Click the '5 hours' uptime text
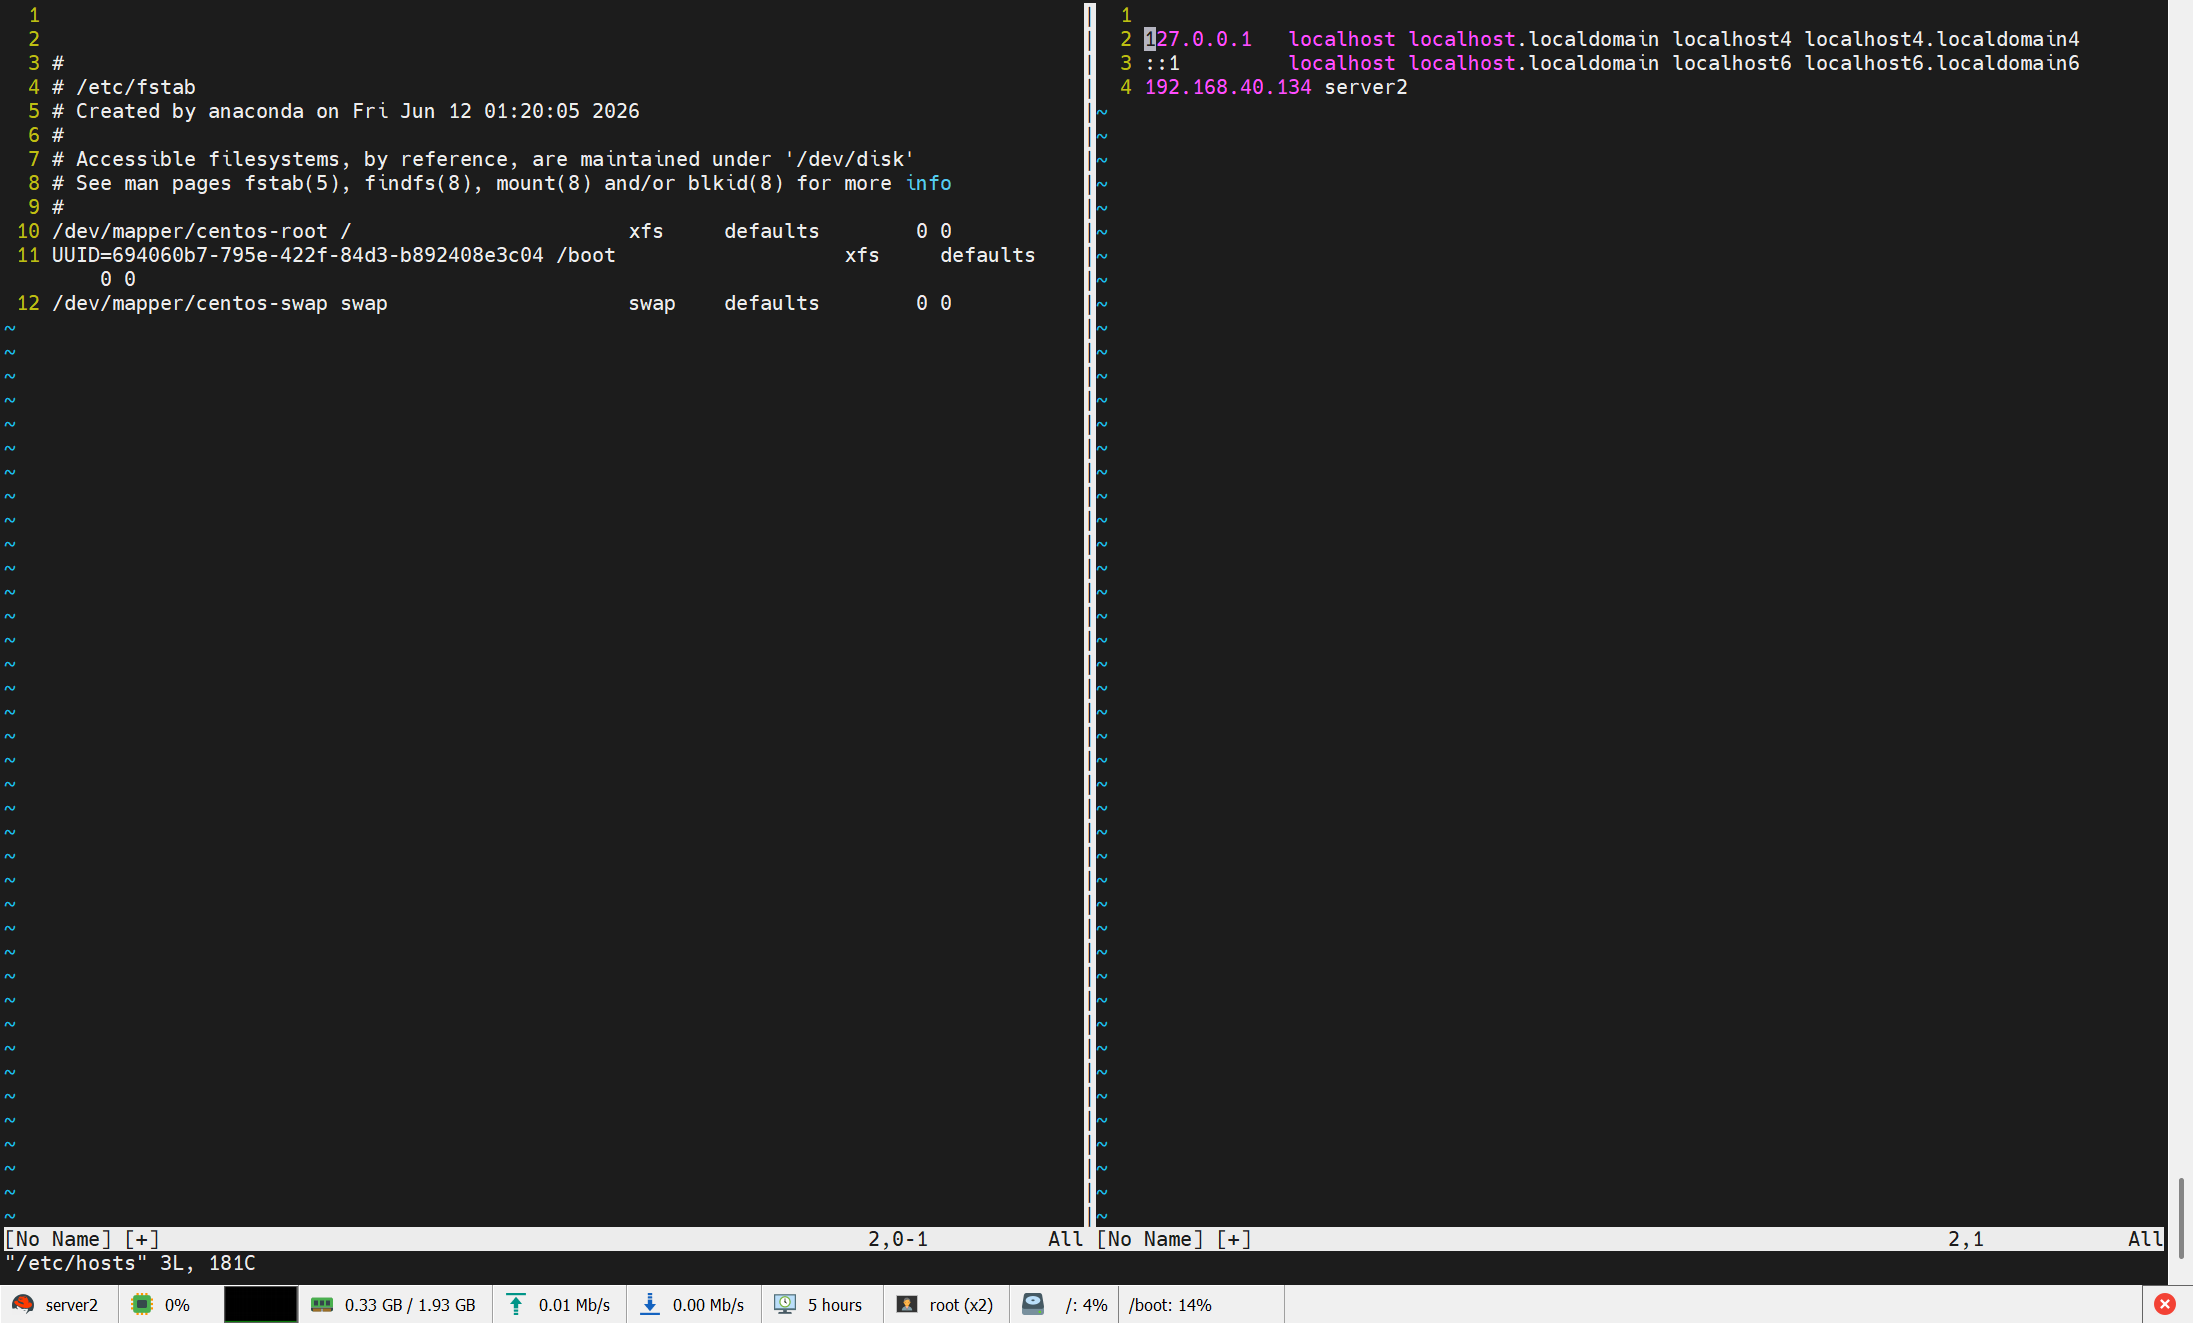The height and width of the screenshot is (1323, 2193). (835, 1305)
